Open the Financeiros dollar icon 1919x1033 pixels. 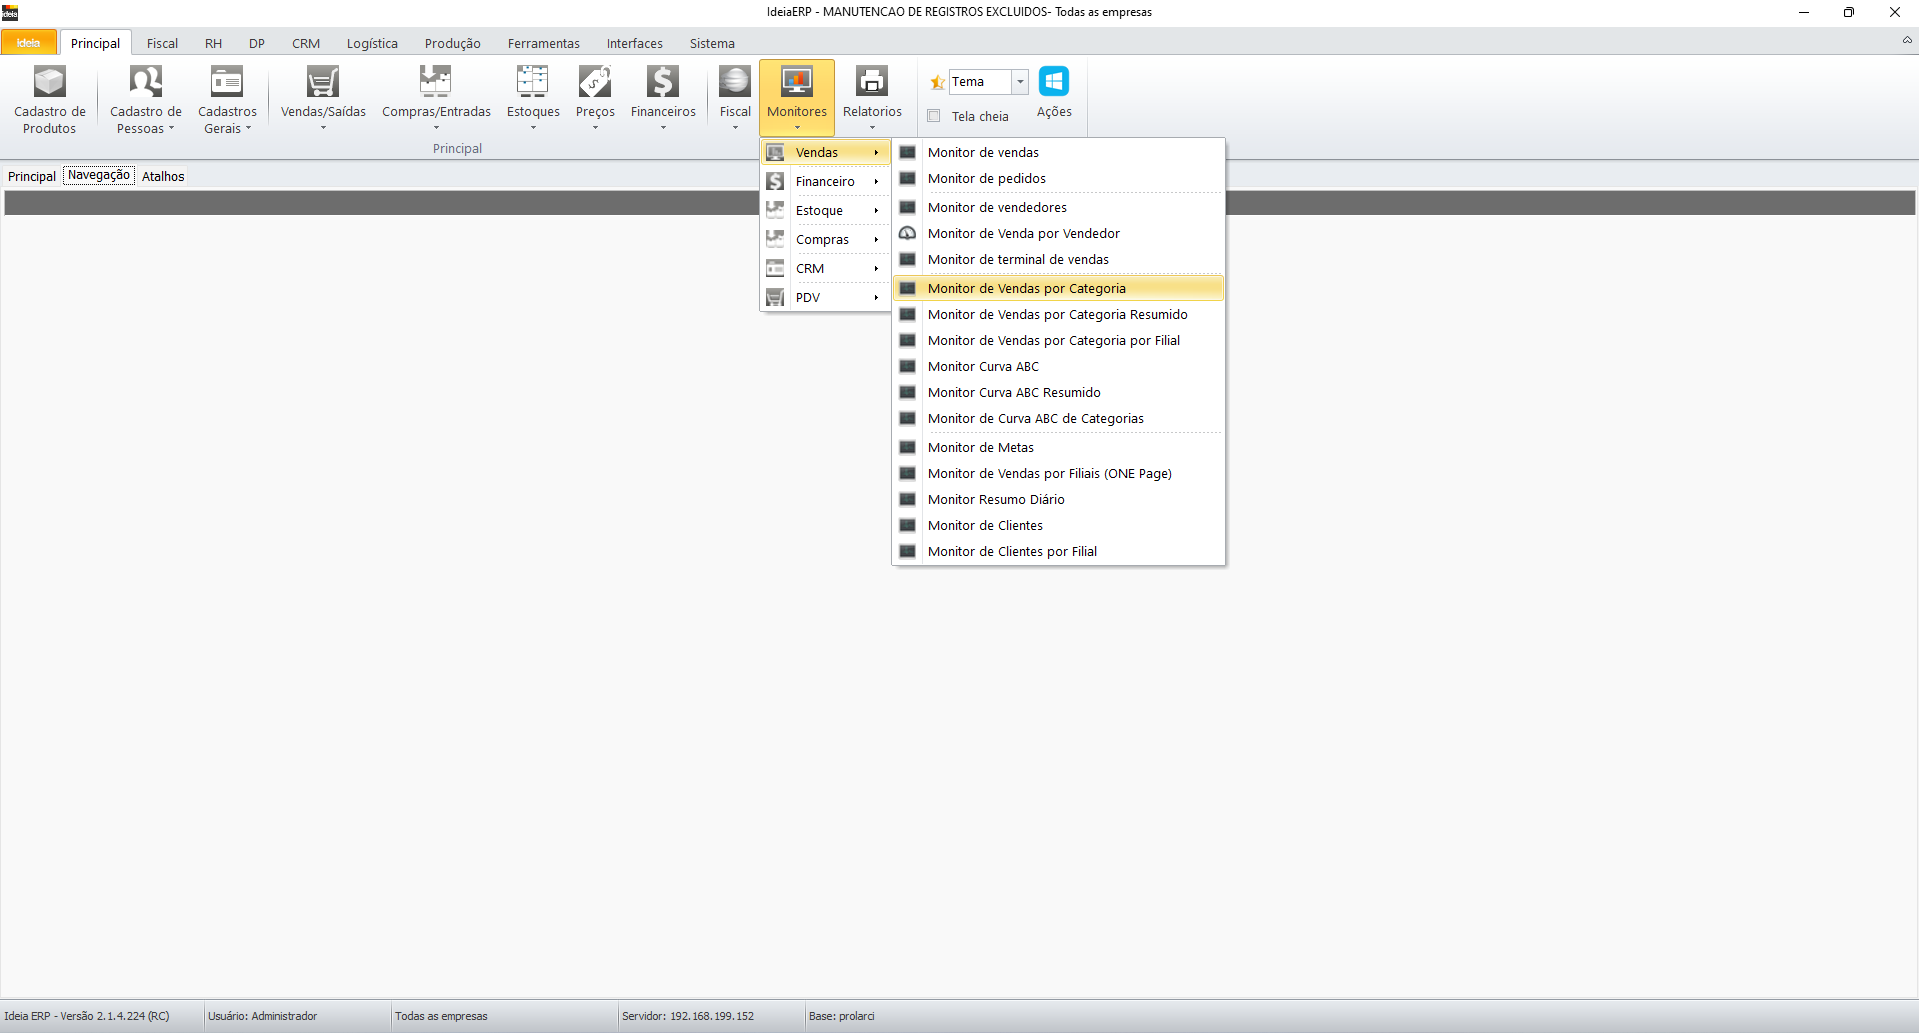(662, 82)
